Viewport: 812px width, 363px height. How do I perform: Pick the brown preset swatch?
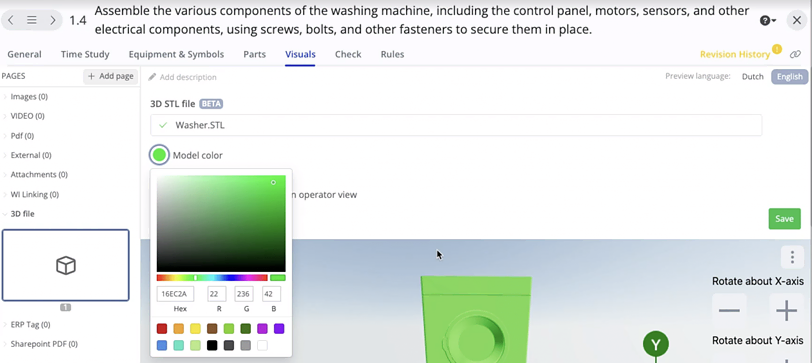click(x=212, y=329)
